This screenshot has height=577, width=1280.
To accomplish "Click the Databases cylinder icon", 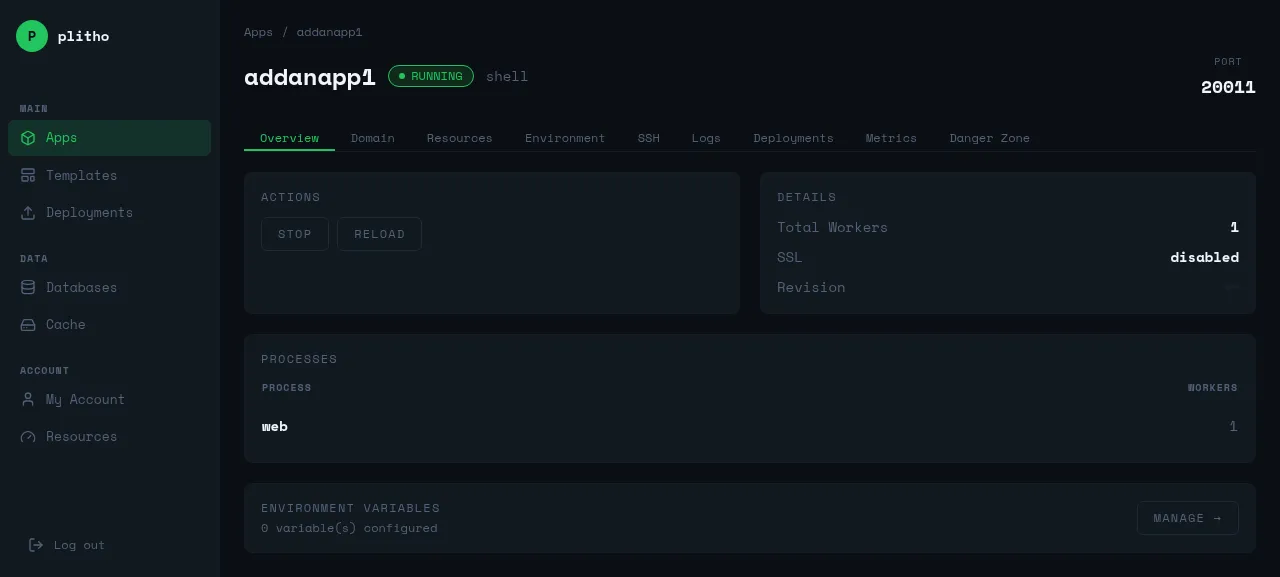I will pos(28,287).
